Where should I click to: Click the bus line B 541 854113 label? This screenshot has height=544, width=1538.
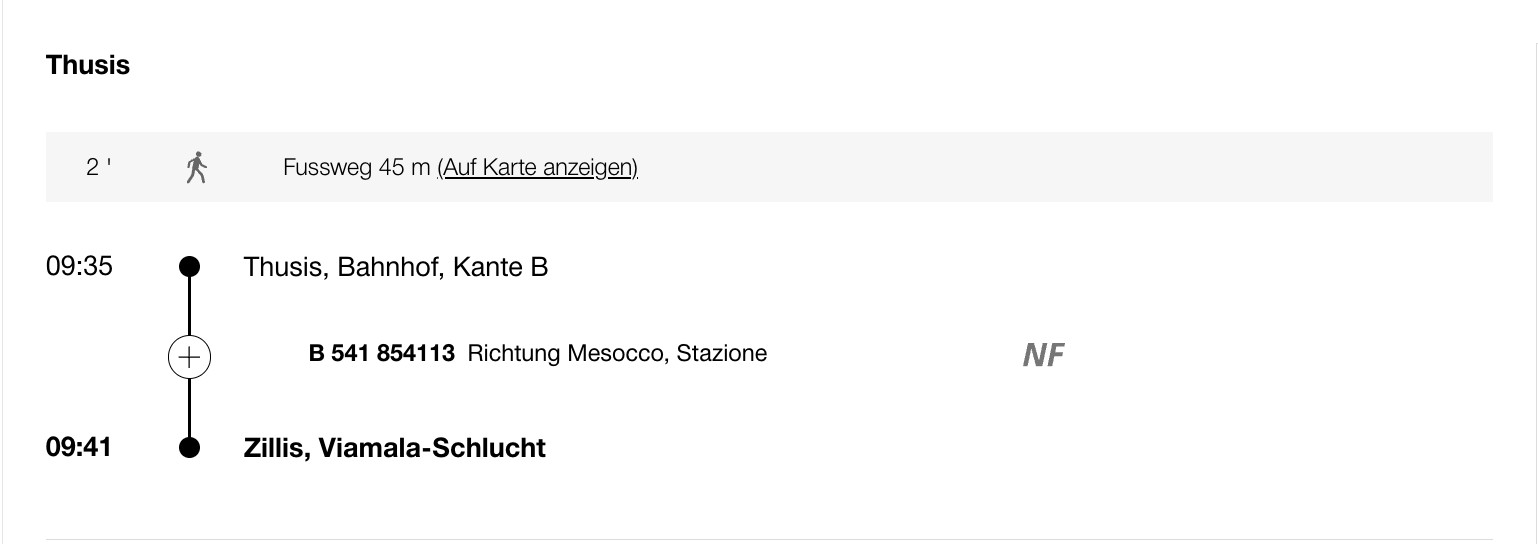point(382,353)
